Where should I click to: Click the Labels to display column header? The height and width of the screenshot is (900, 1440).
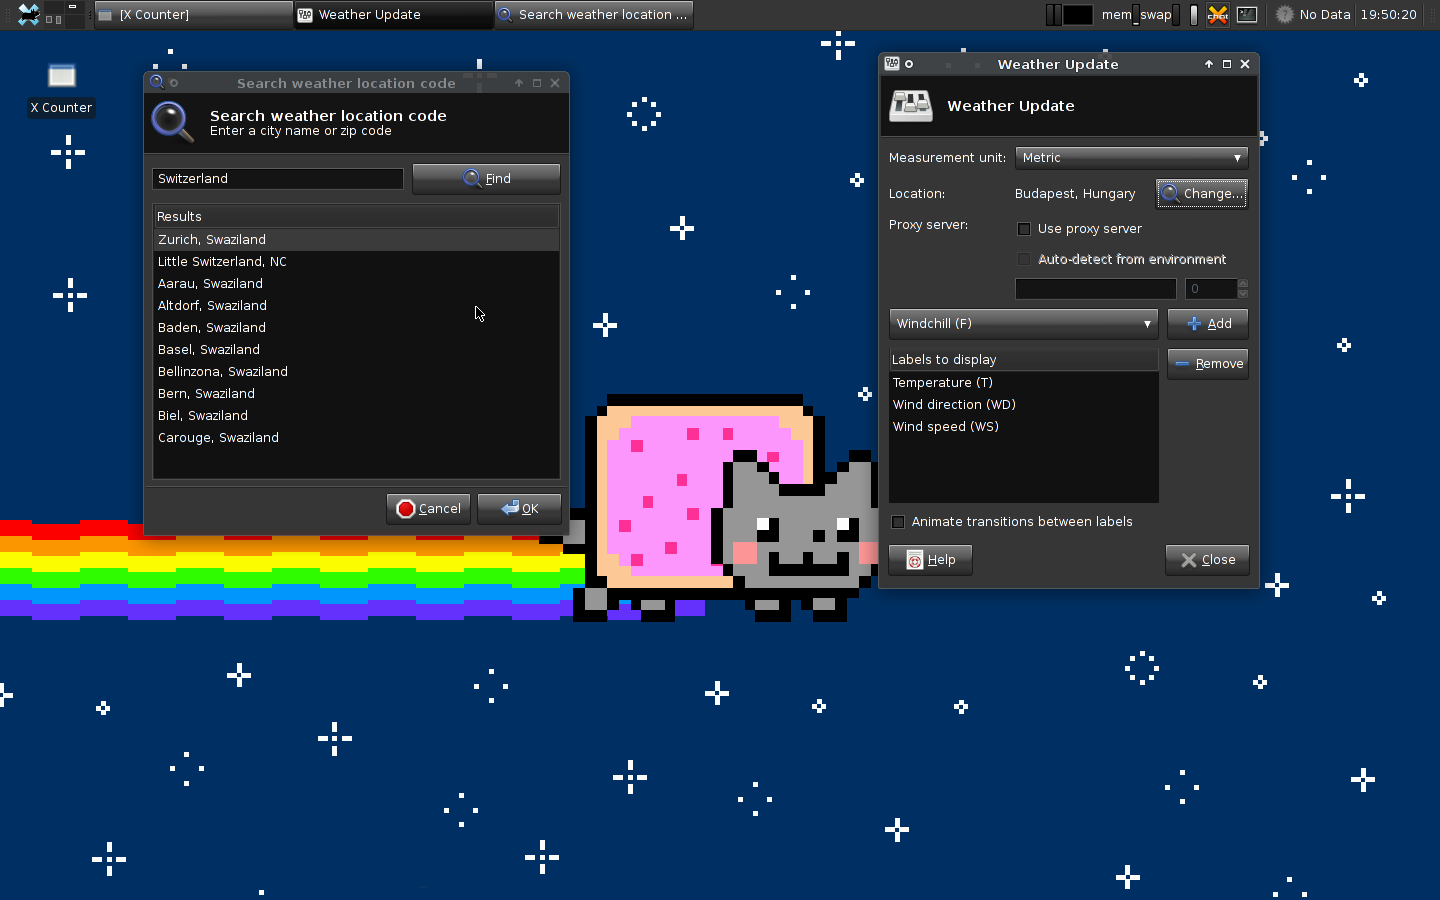click(x=1023, y=360)
